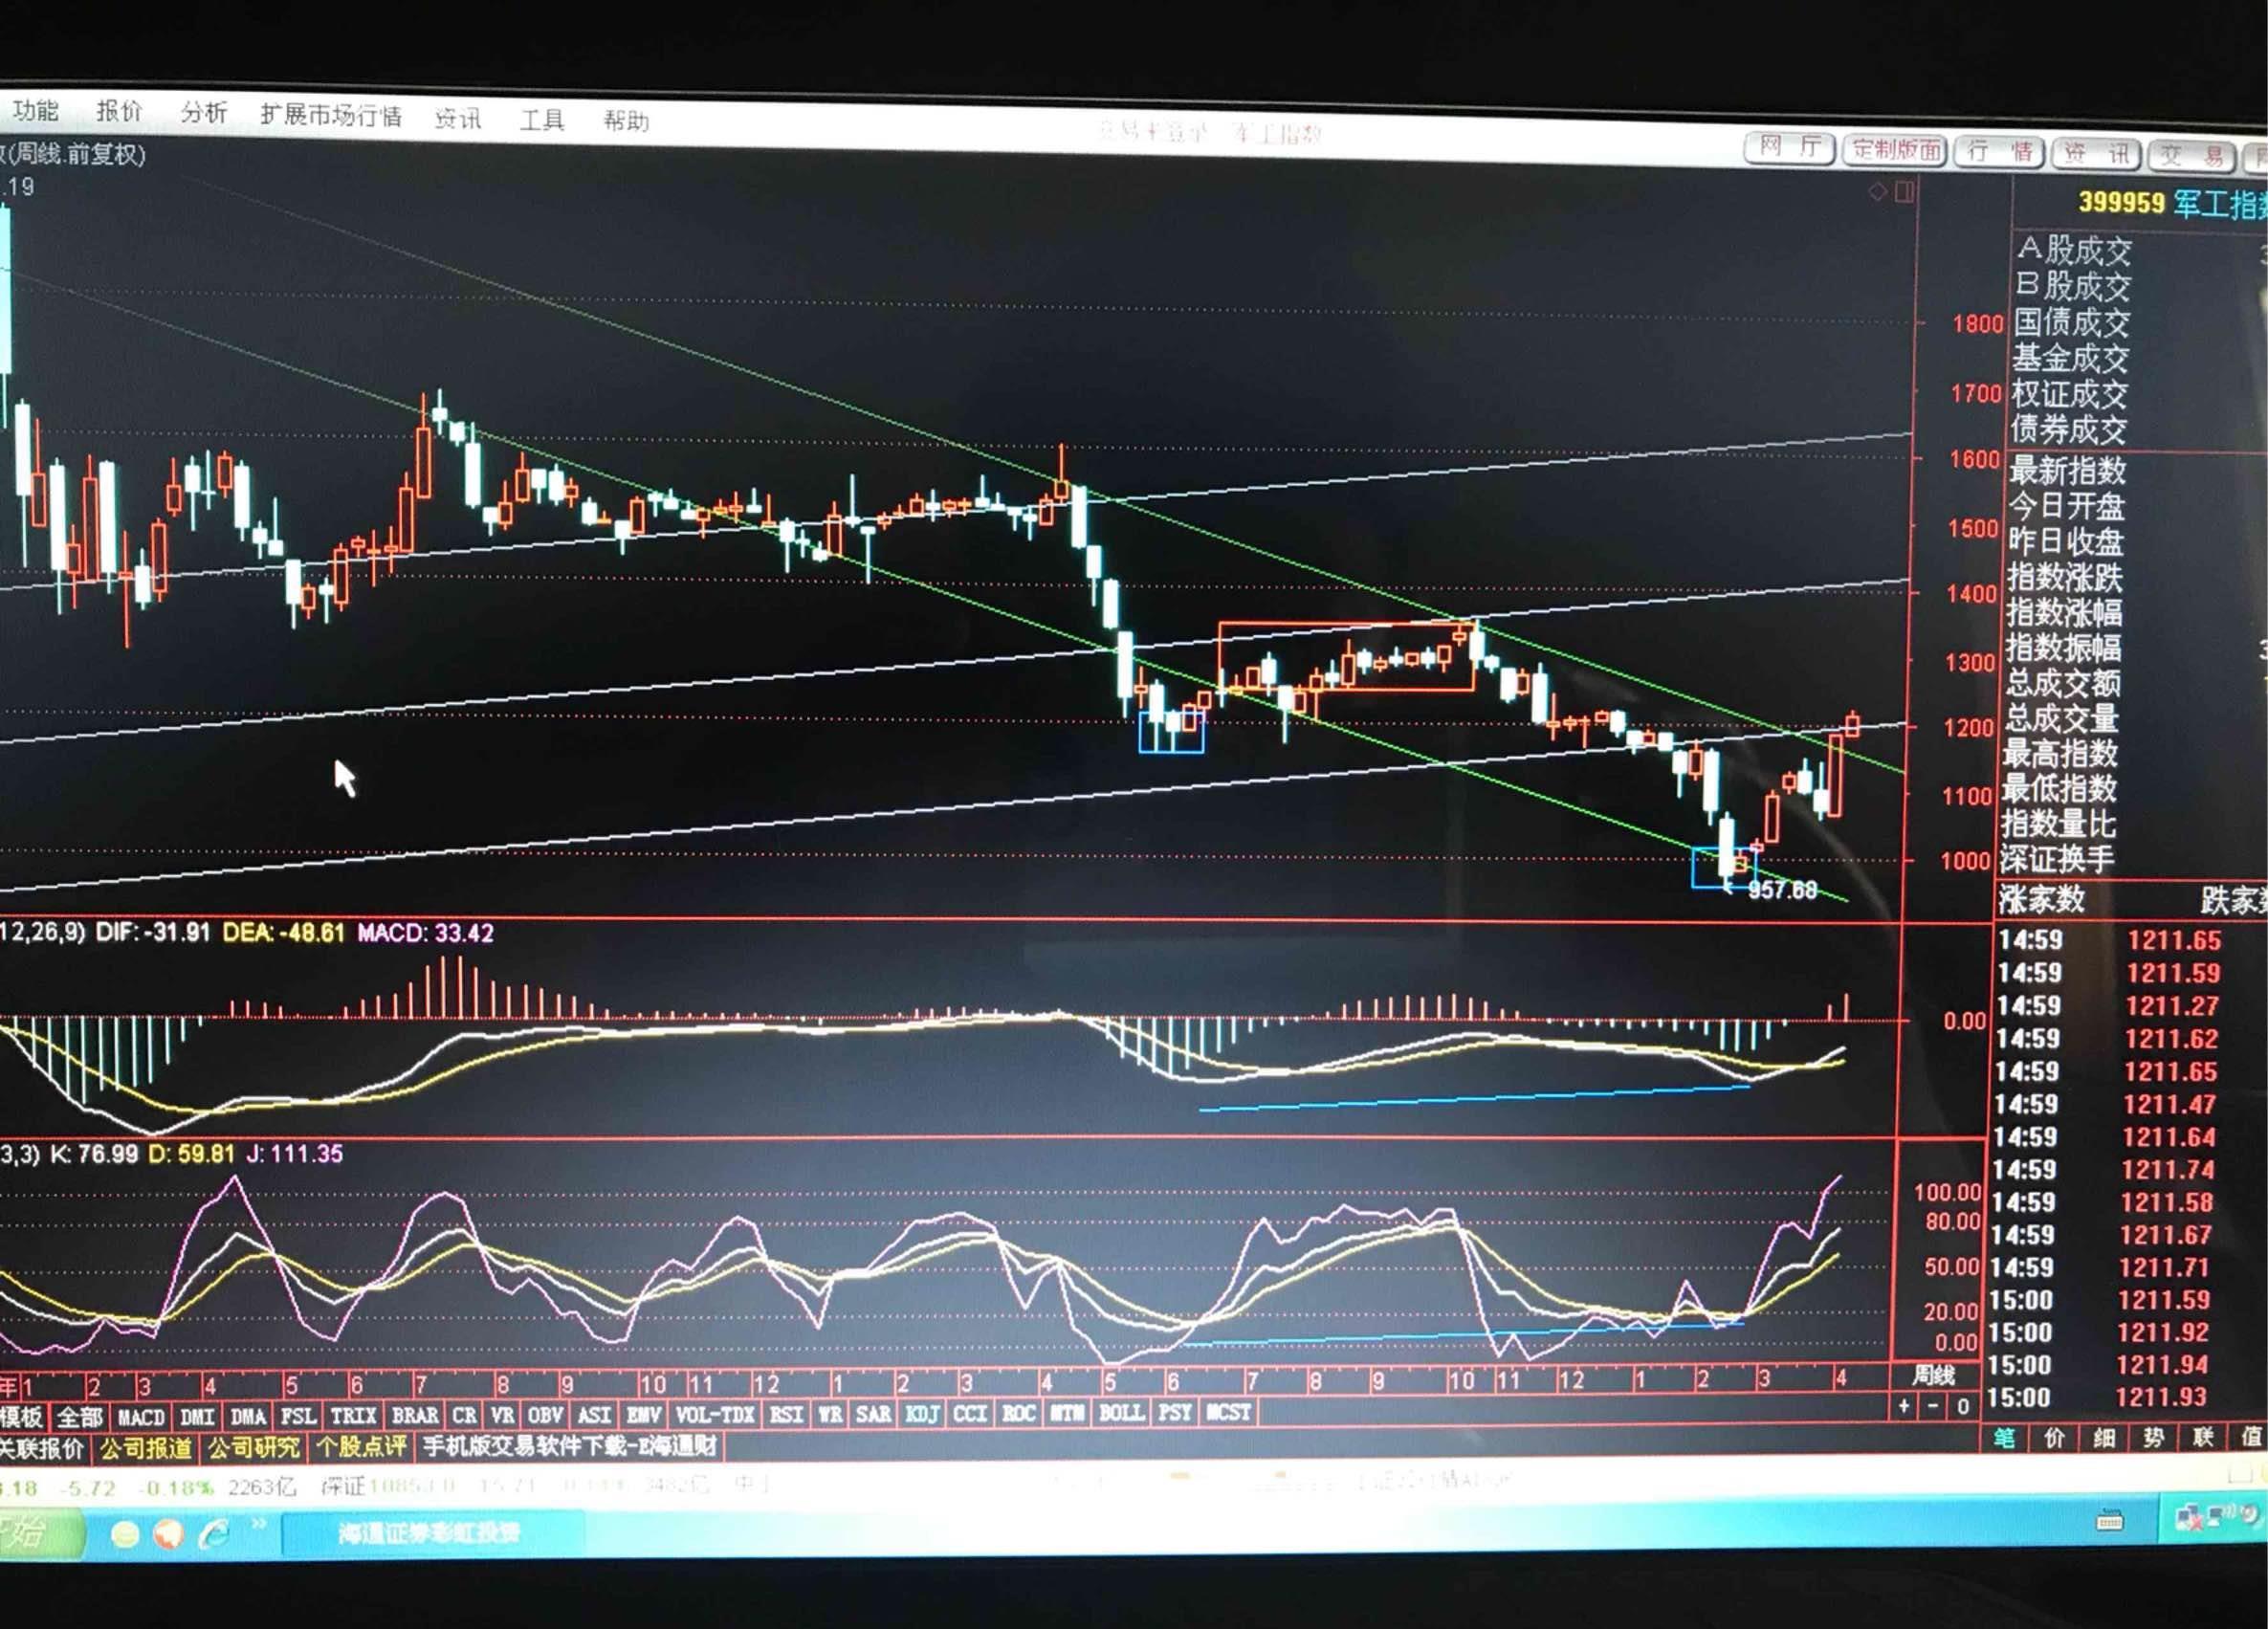The image size is (2268, 1629).
Task: Click the 交易 button at top right
Action: (2192, 156)
